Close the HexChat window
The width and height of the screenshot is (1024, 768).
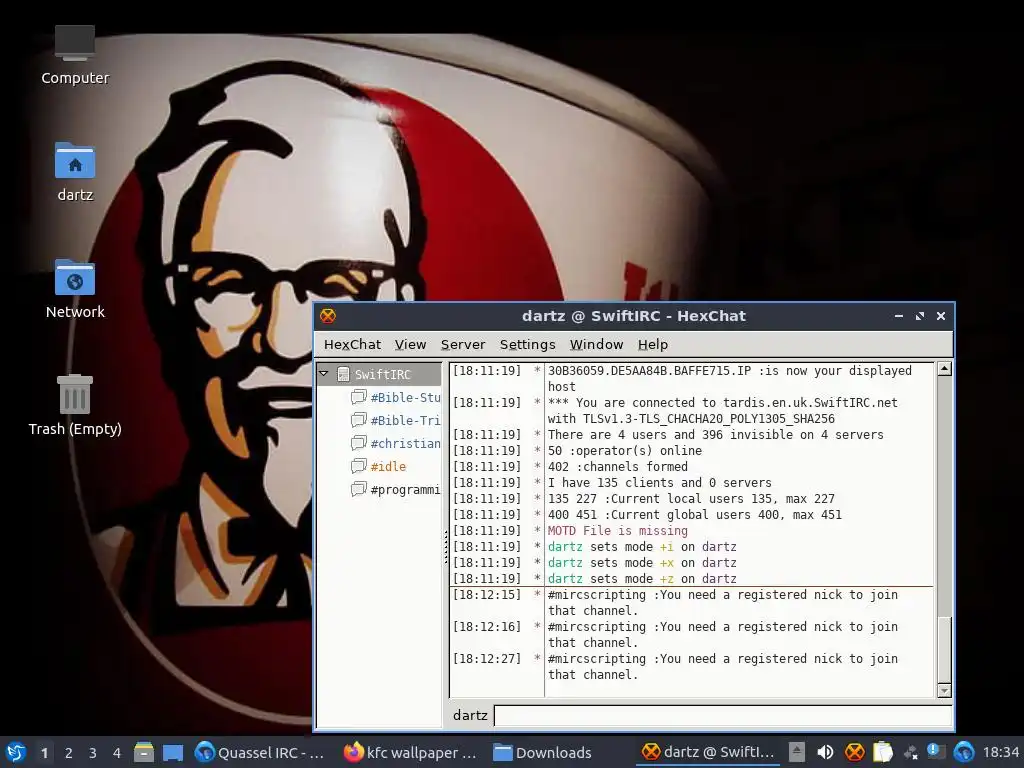(x=940, y=316)
